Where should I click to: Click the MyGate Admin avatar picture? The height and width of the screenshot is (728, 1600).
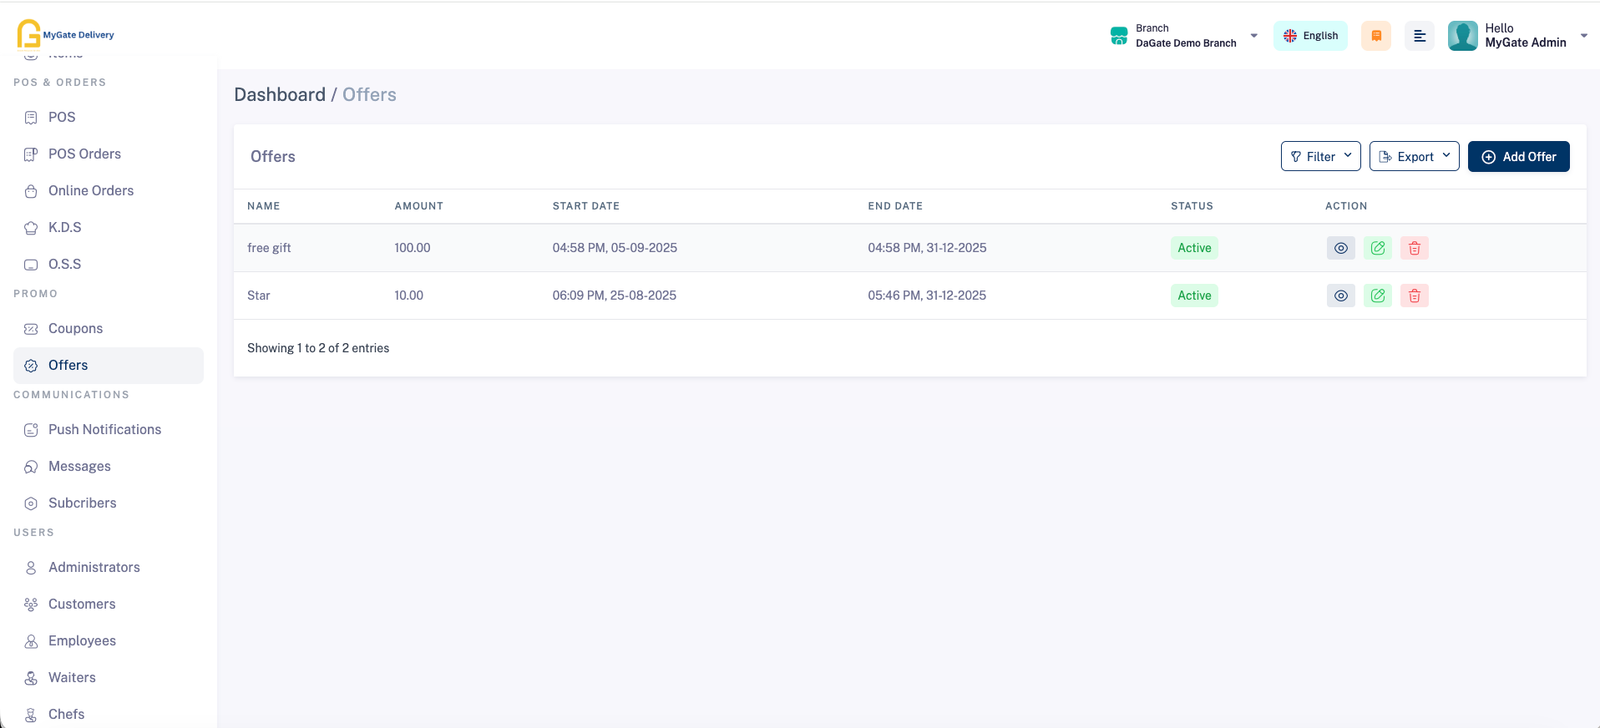click(x=1462, y=36)
